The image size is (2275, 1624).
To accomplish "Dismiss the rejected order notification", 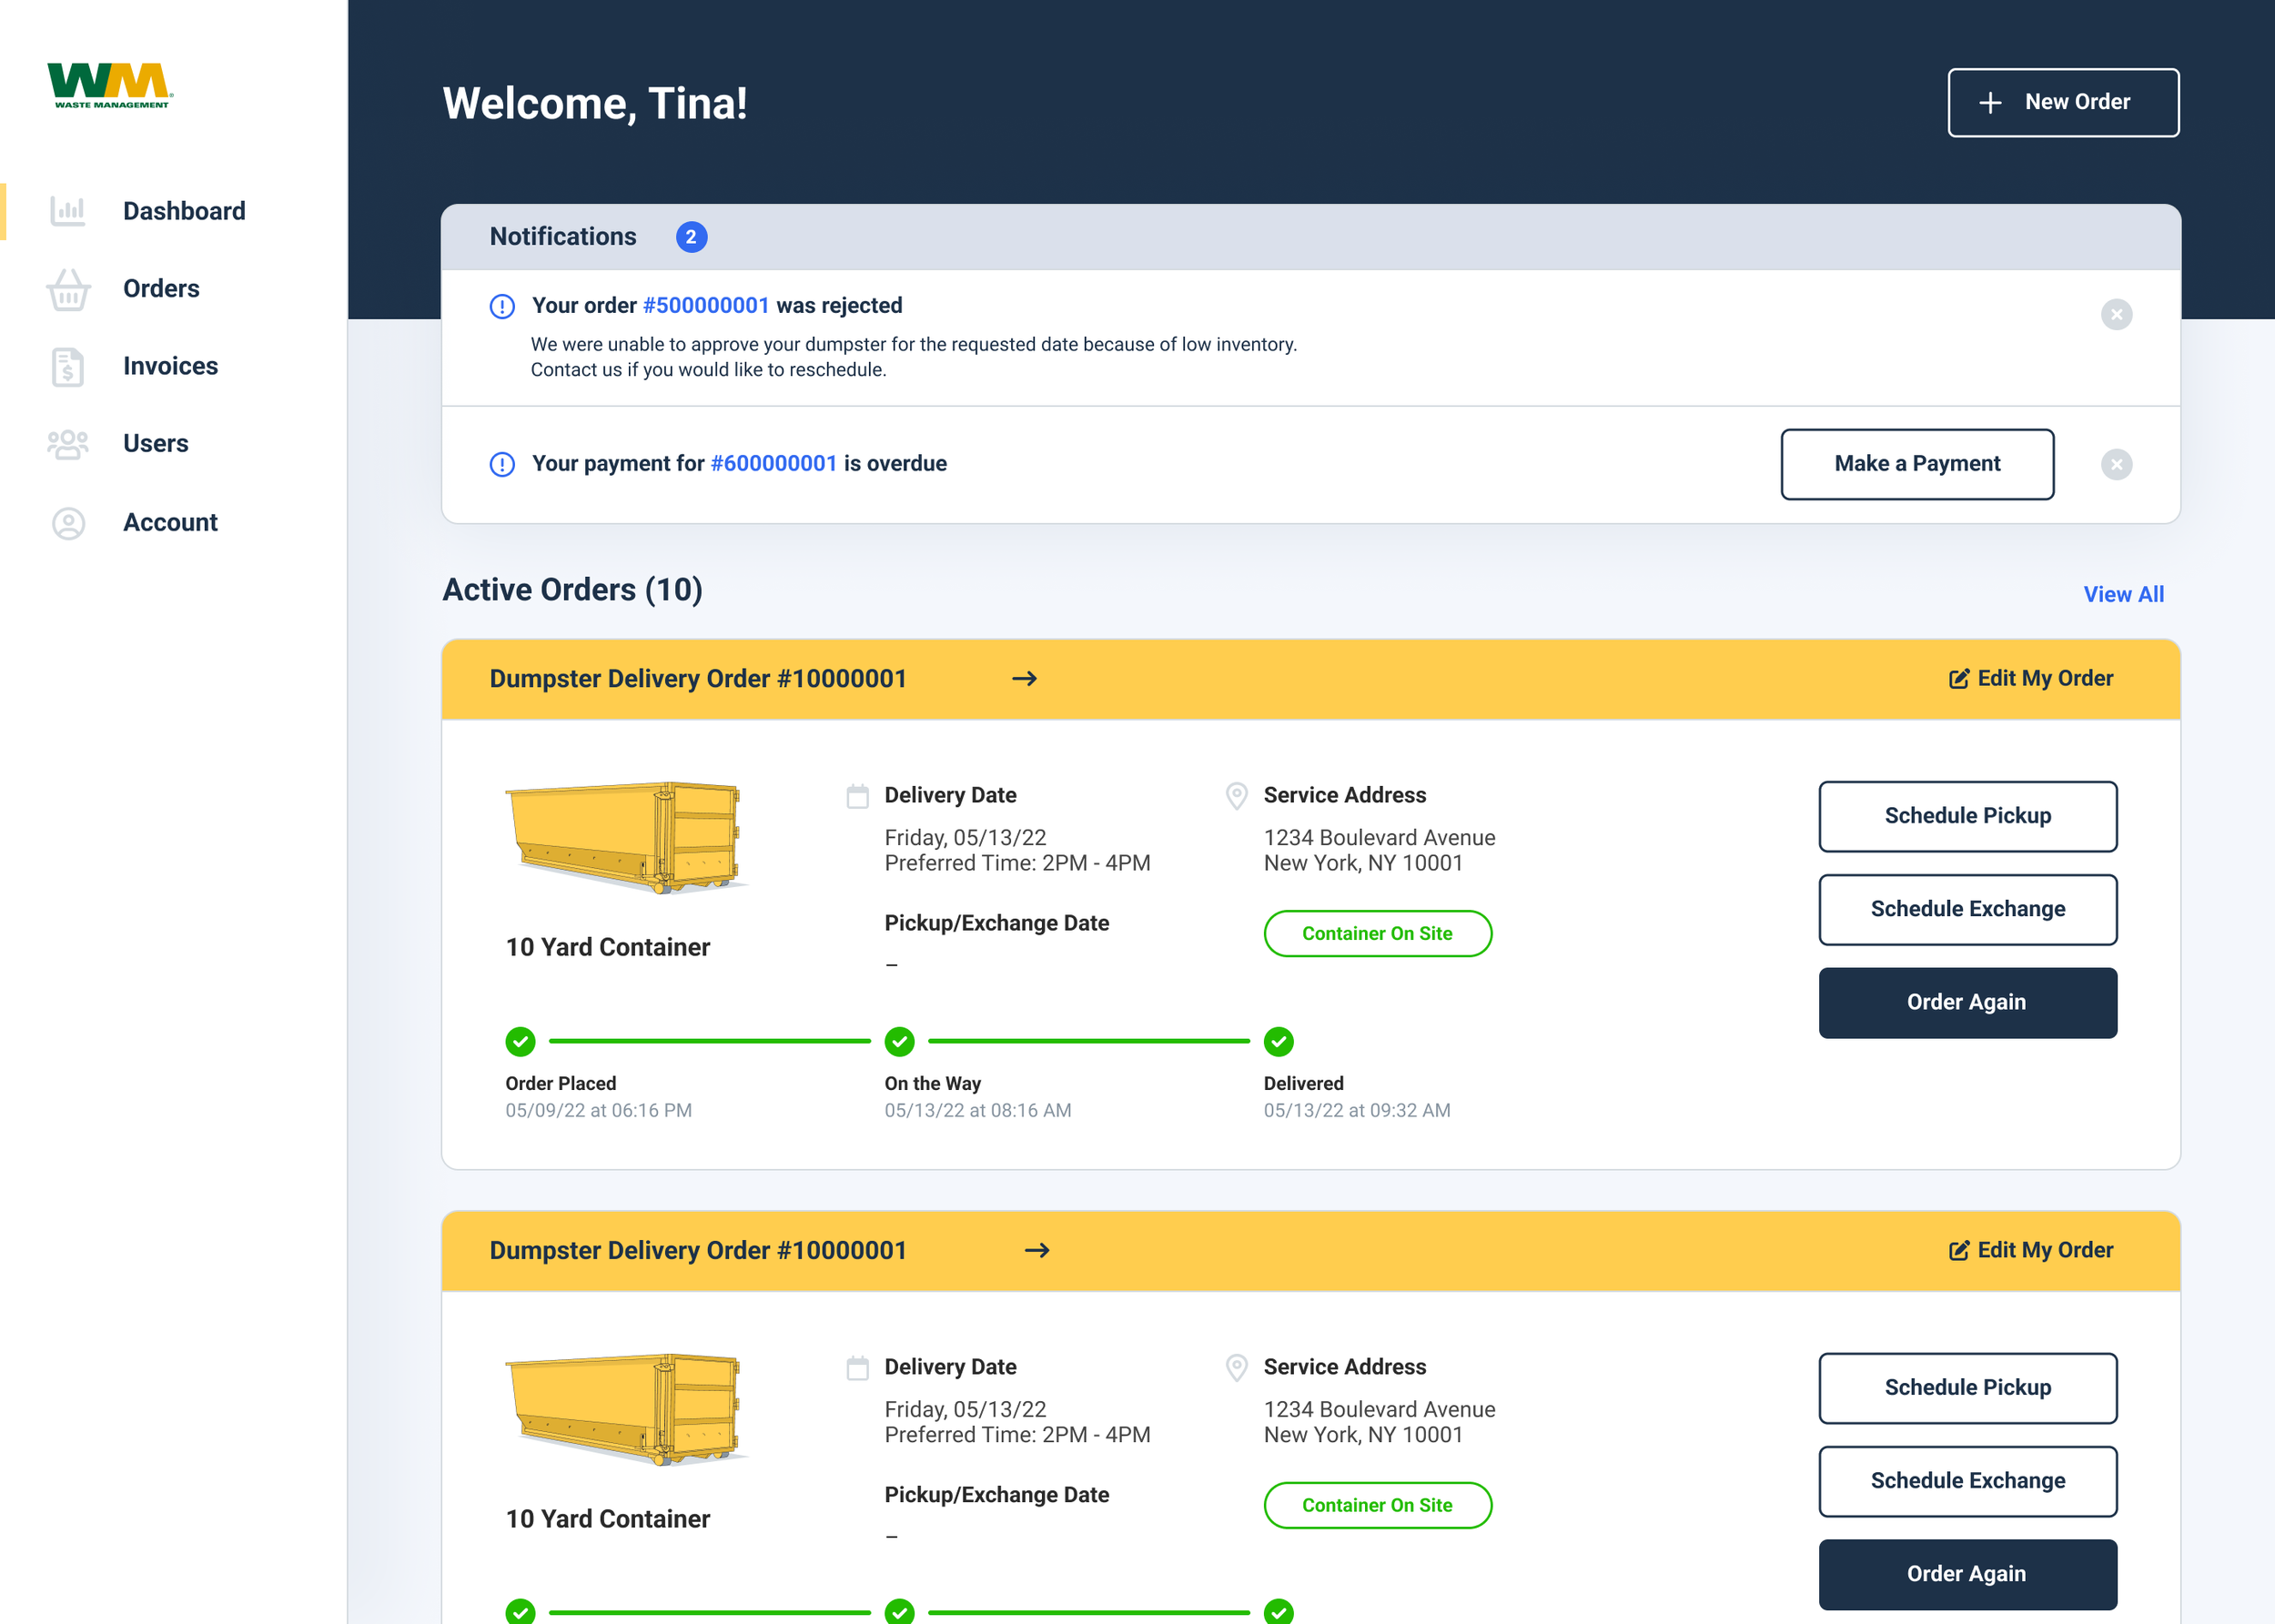I will tap(2116, 315).
